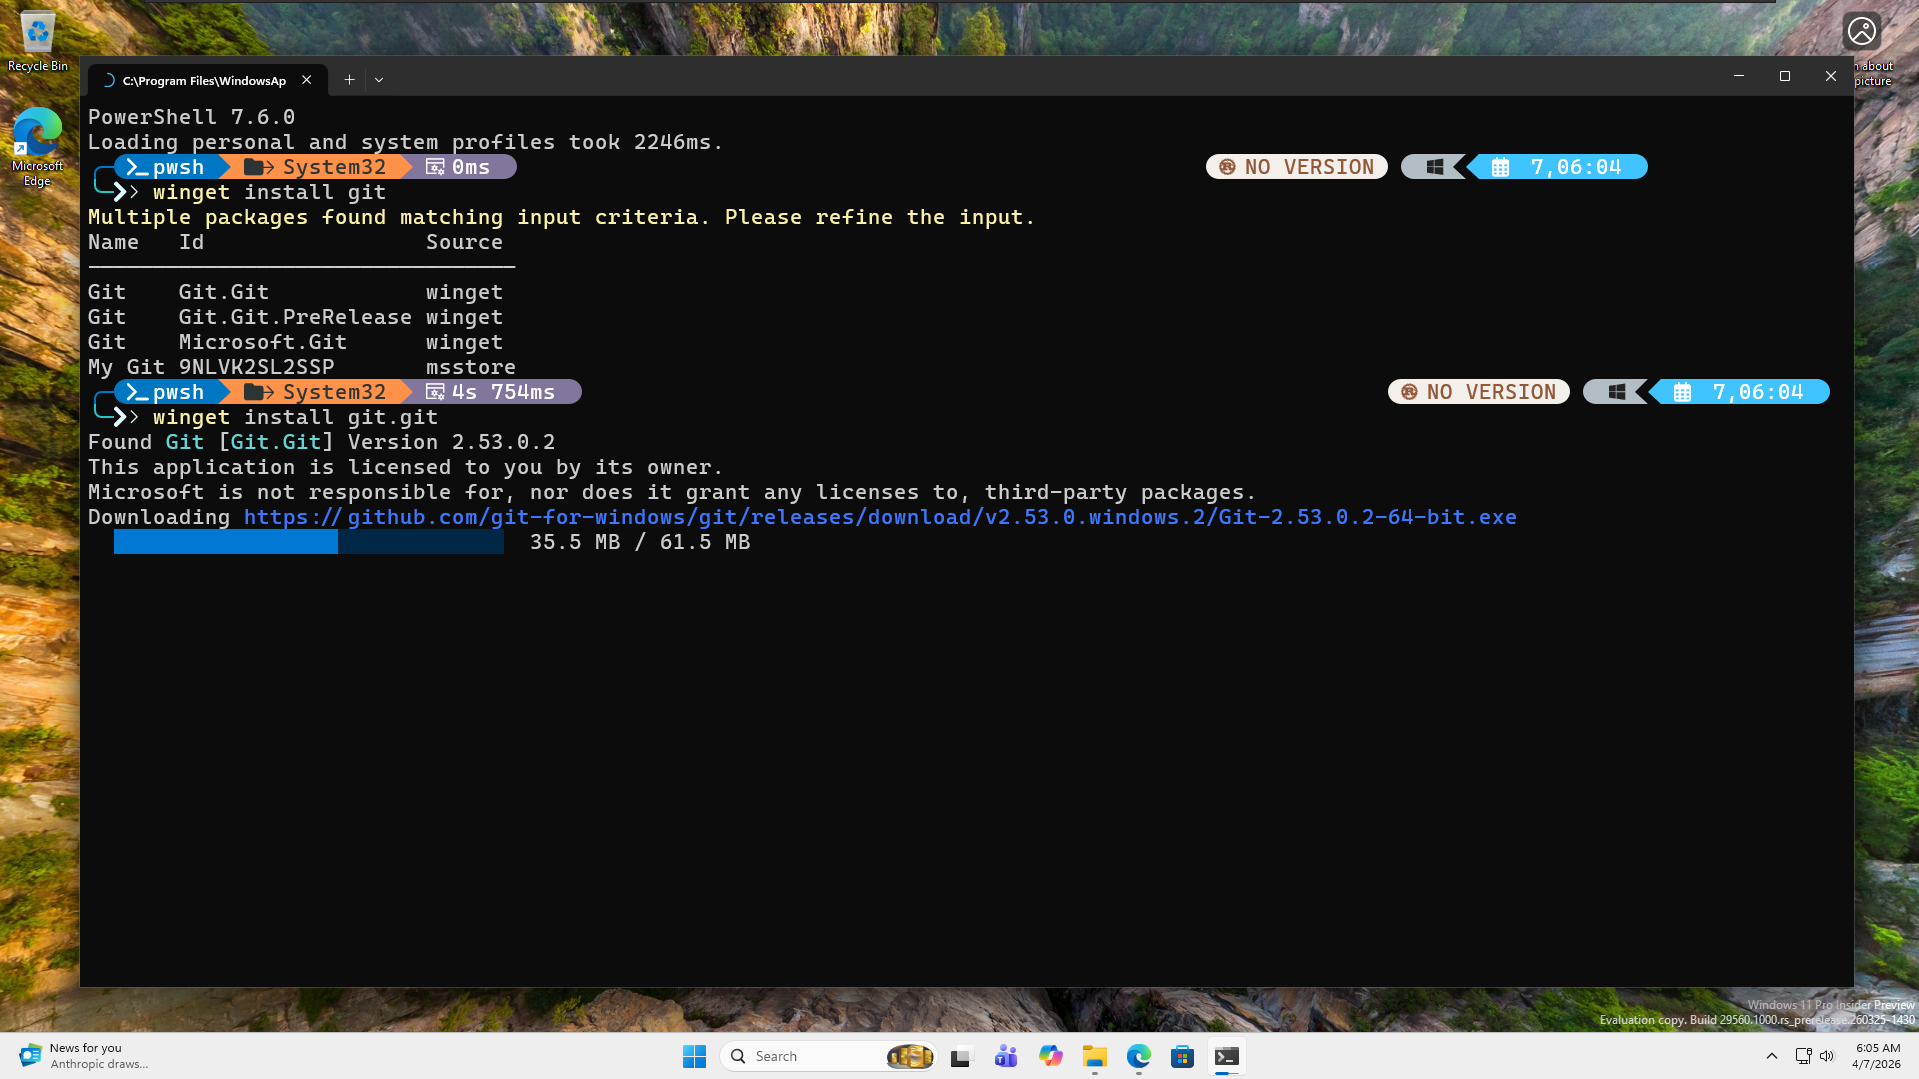Open Edge browser from the taskbar

point(1138,1056)
